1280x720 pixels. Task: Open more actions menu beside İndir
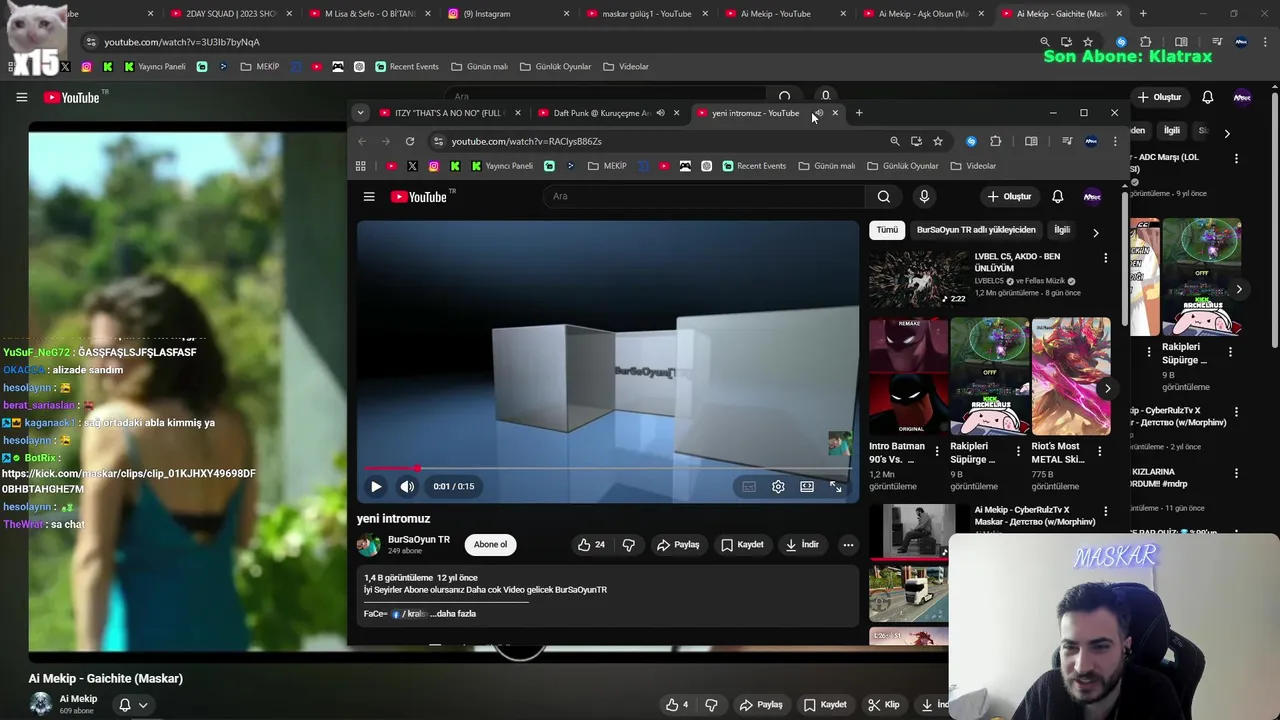pos(848,545)
